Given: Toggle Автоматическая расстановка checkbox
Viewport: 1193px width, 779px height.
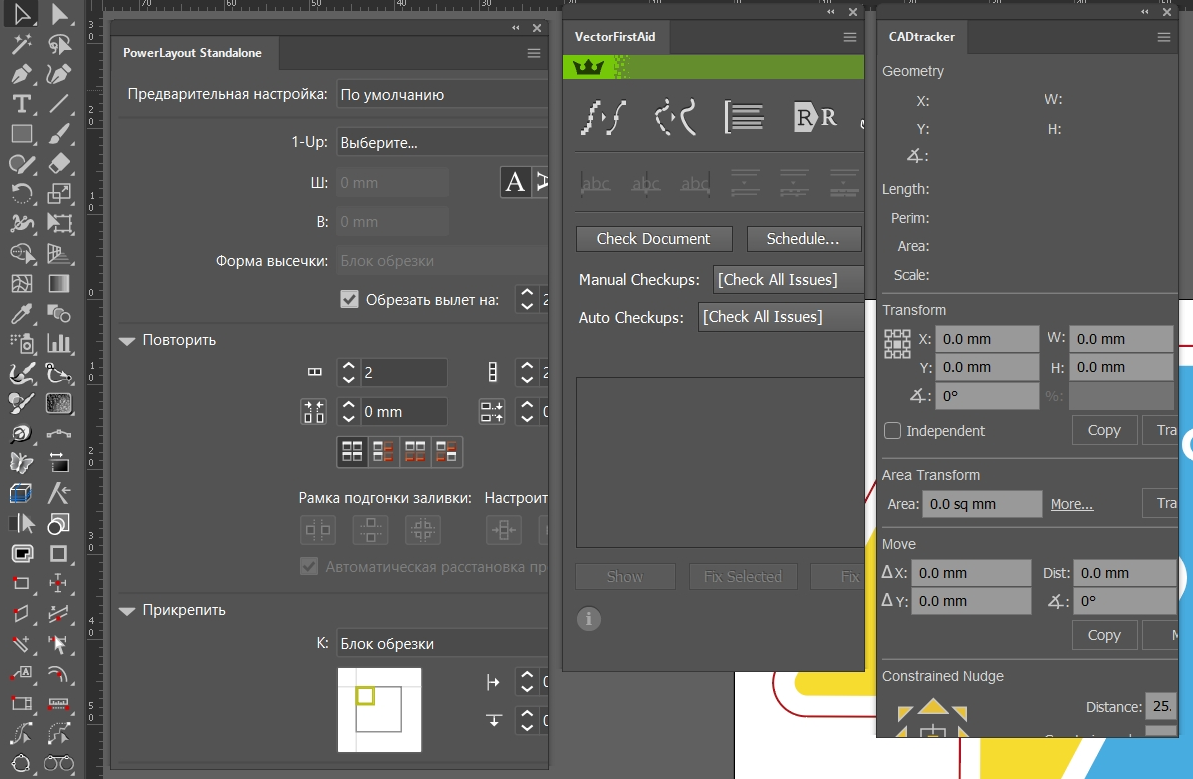Looking at the screenshot, I should [x=308, y=567].
